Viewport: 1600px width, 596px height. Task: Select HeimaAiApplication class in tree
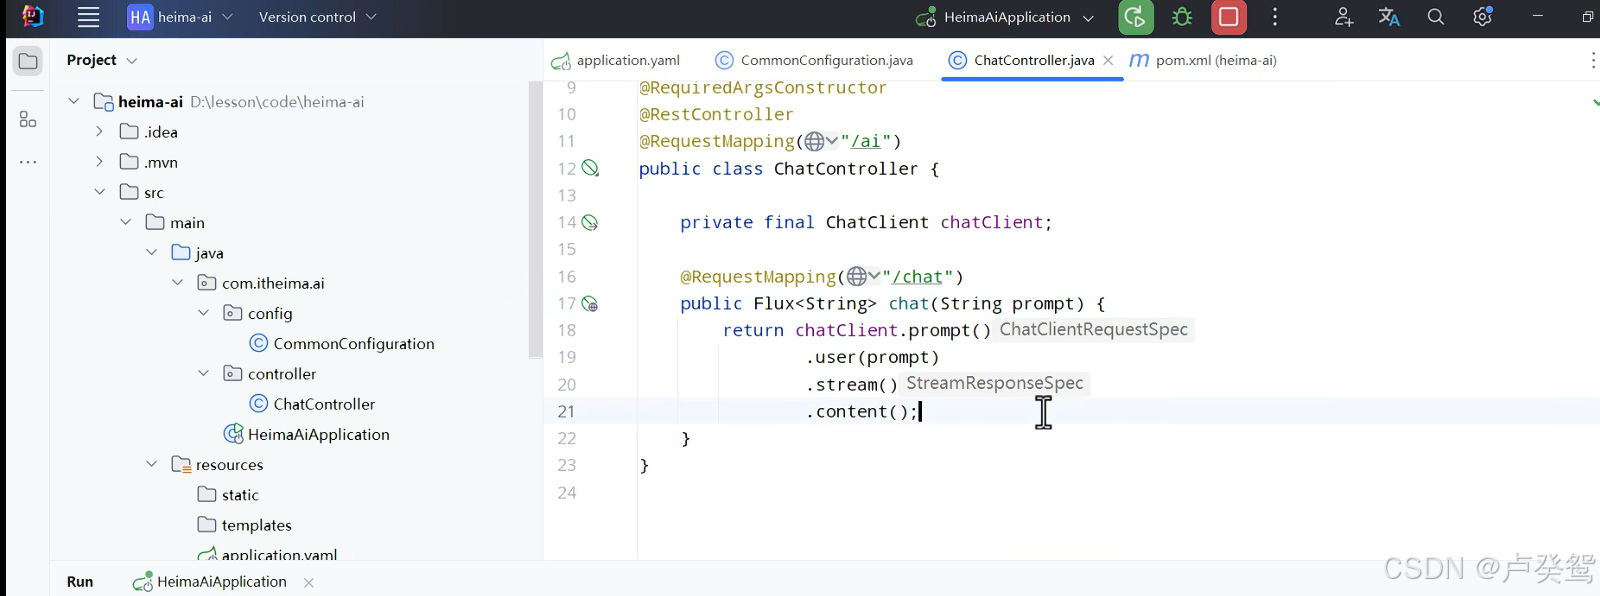point(306,434)
